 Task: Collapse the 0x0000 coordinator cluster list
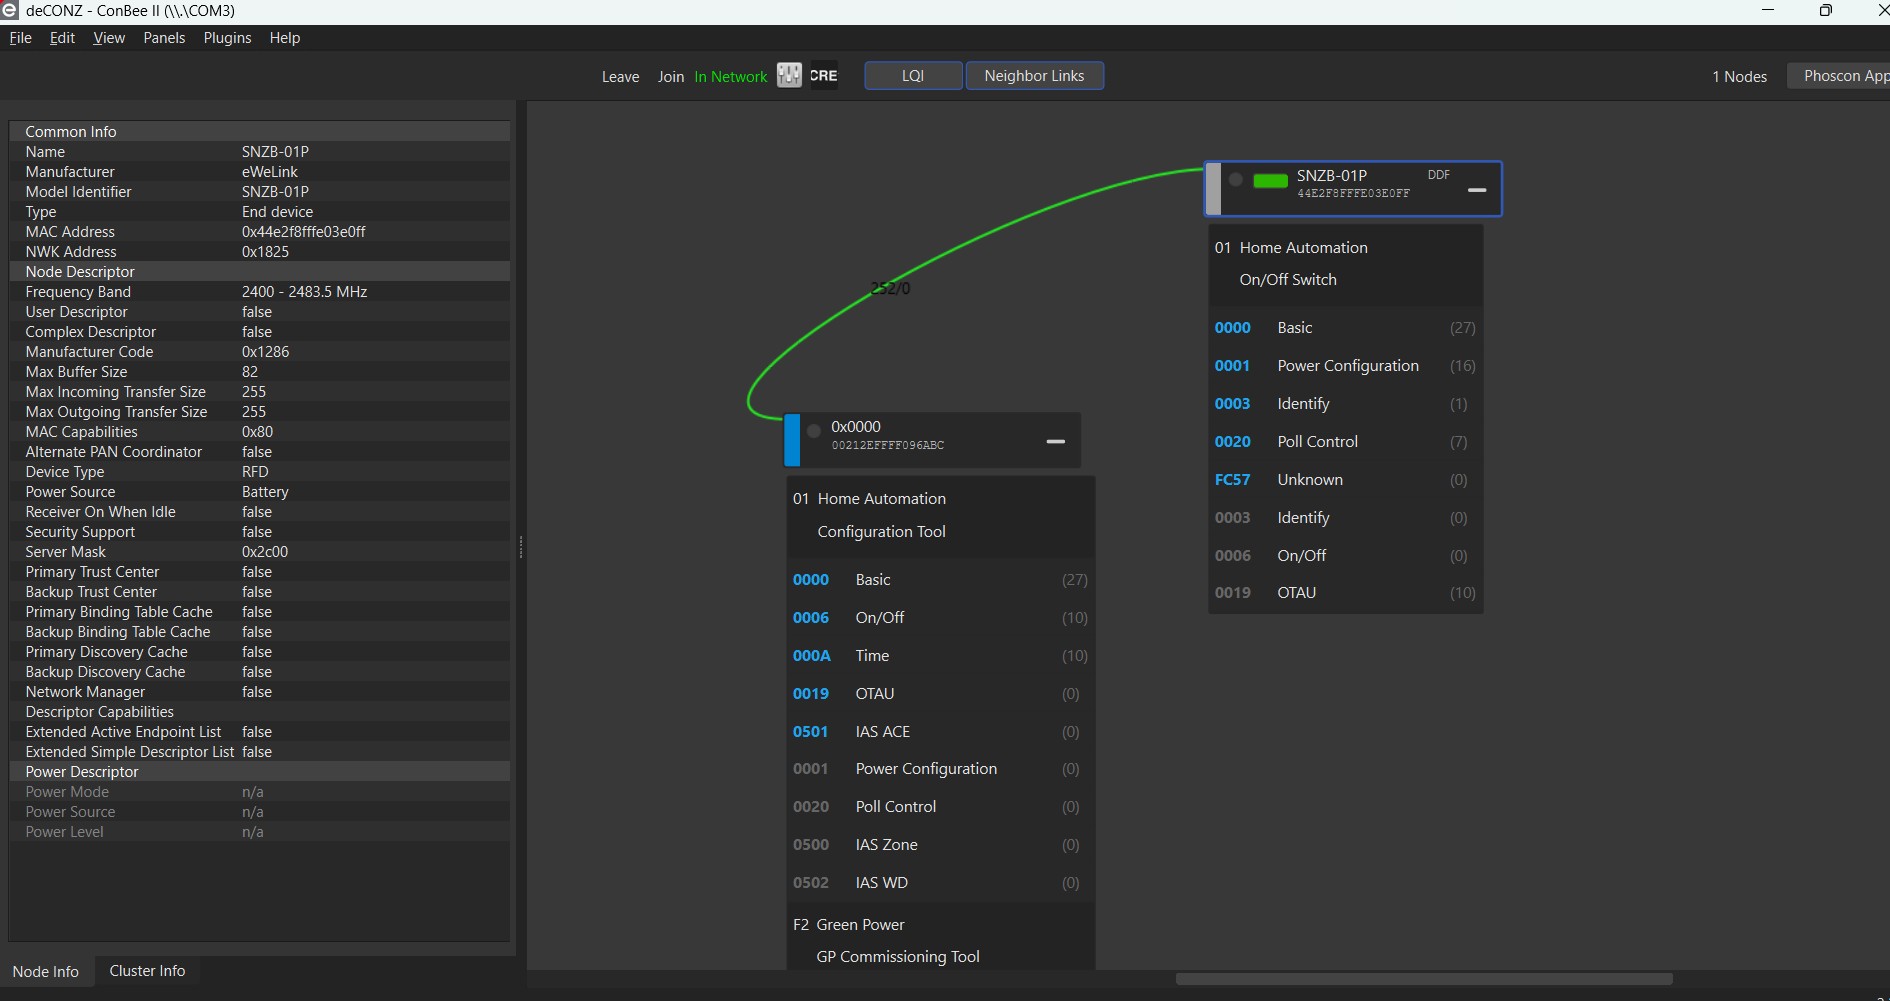coord(1055,441)
